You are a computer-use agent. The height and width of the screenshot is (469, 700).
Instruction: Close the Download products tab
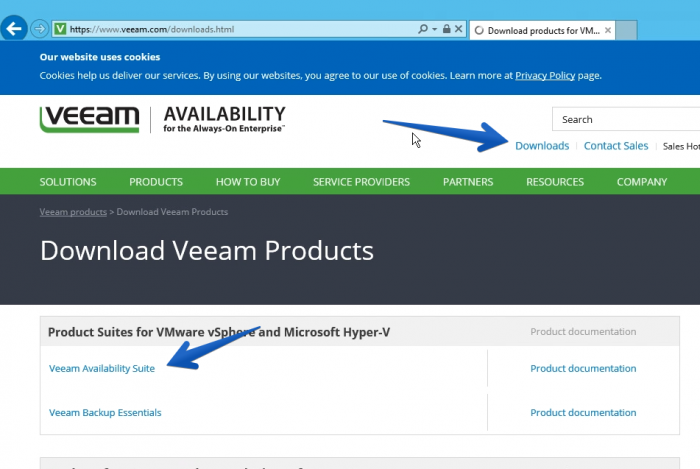coord(608,30)
